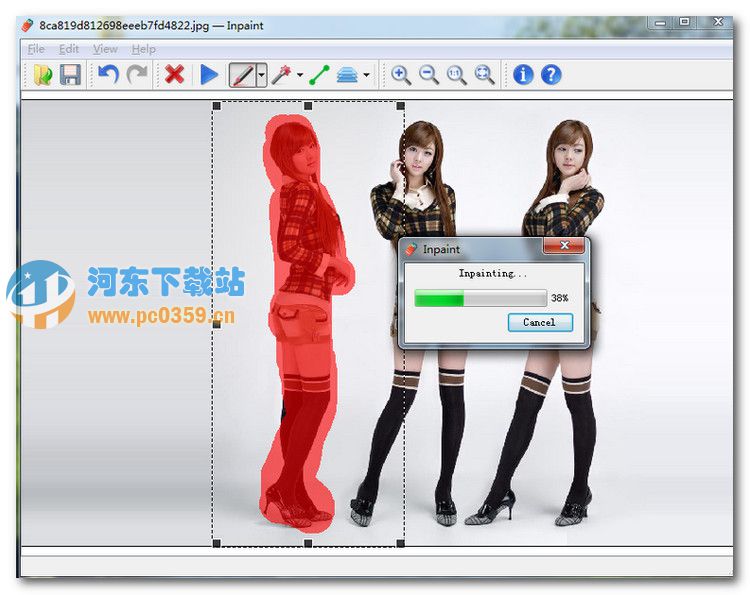Screen dimensions: 750x595
Task: Click bottom-right selection handle
Action: pyautogui.click(x=401, y=543)
